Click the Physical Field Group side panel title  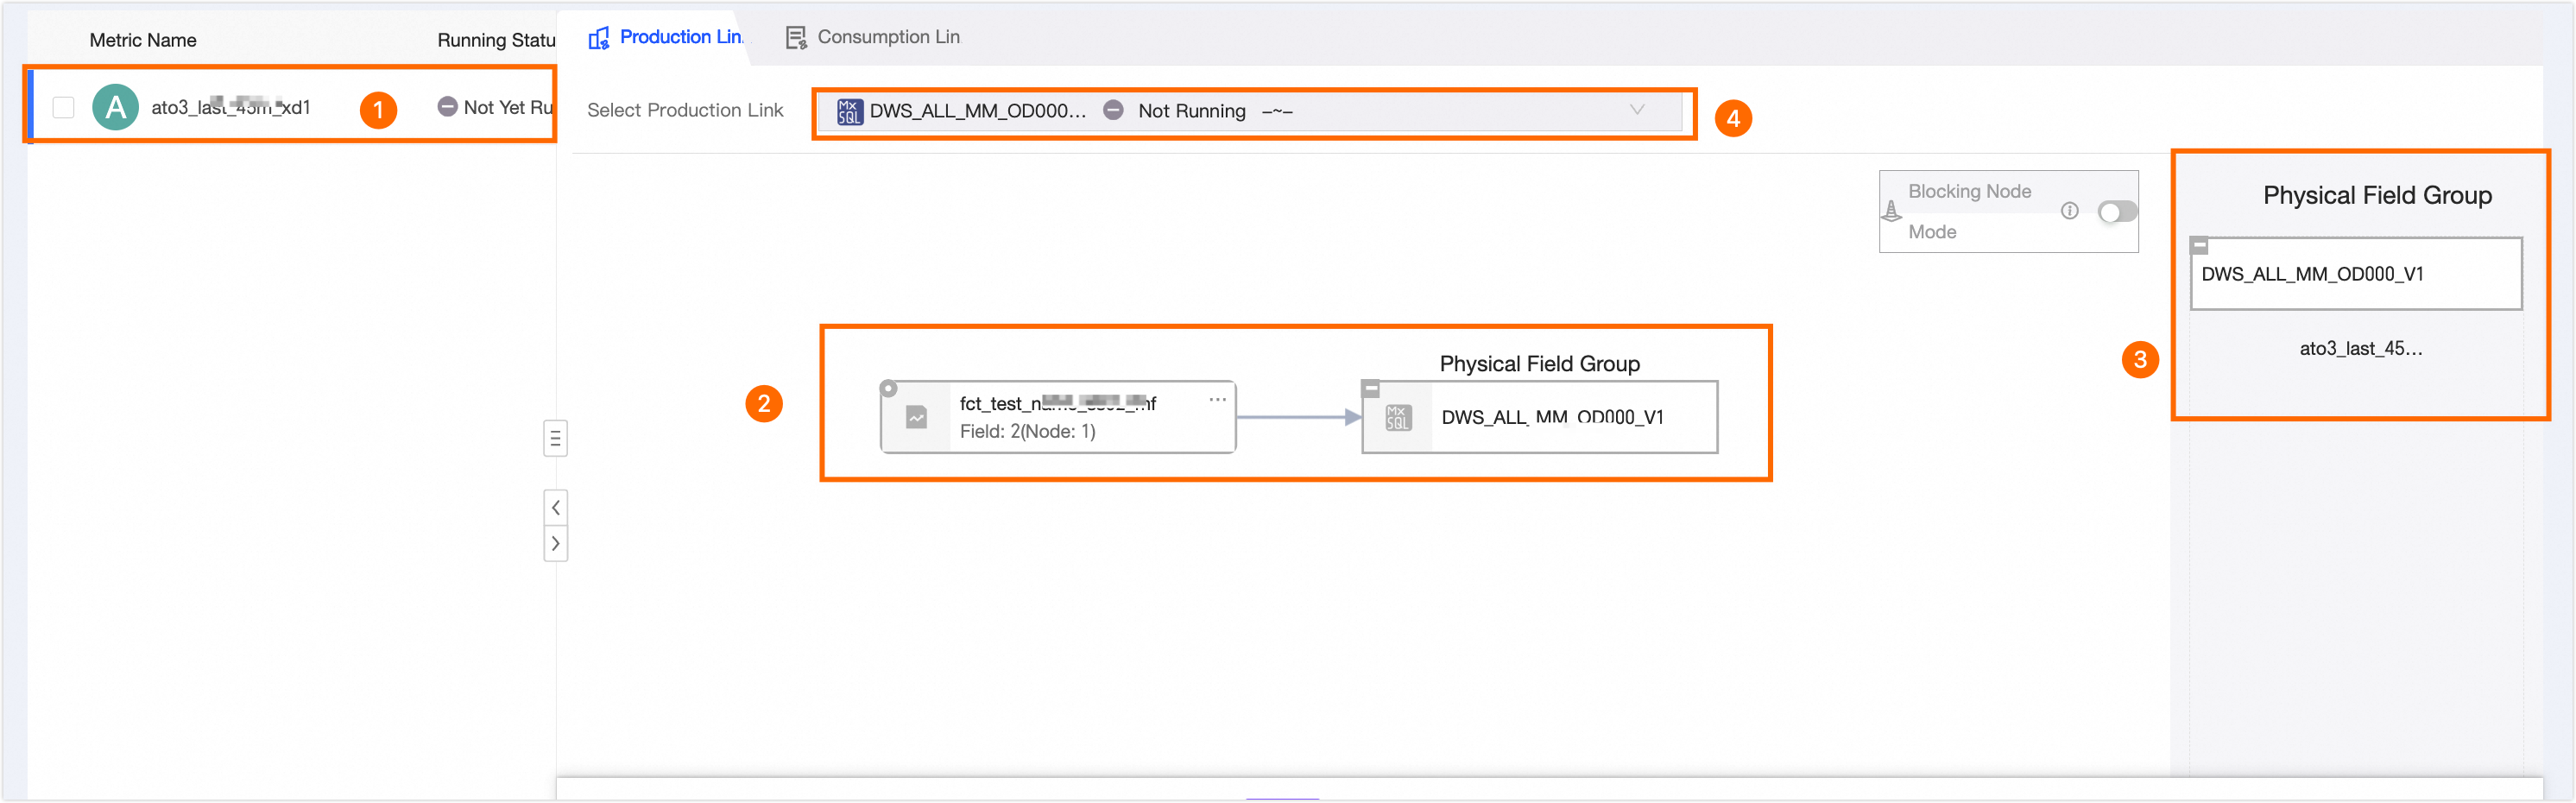pyautogui.click(x=2377, y=195)
